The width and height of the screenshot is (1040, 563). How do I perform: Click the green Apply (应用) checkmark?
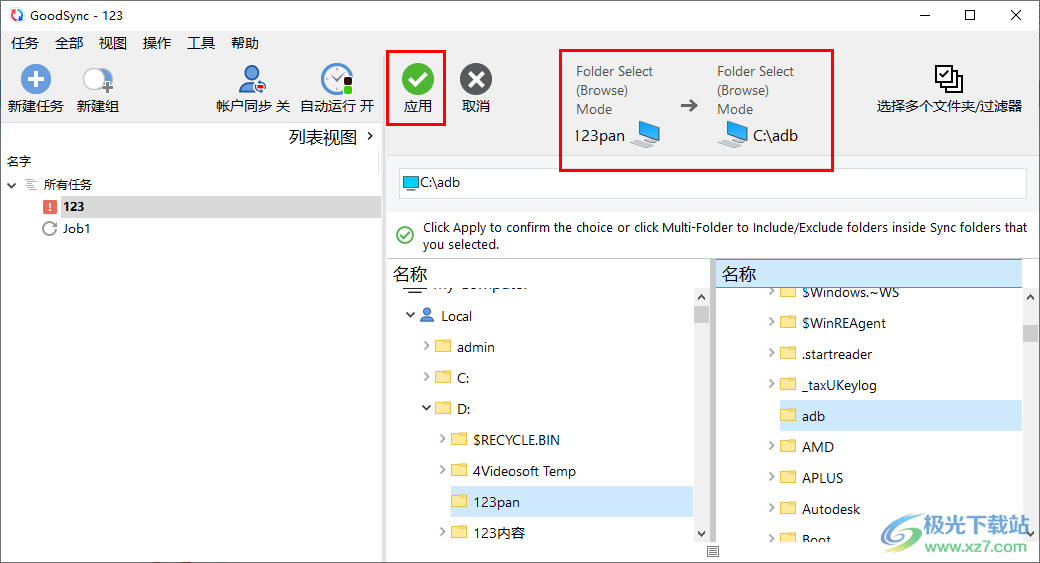(418, 80)
